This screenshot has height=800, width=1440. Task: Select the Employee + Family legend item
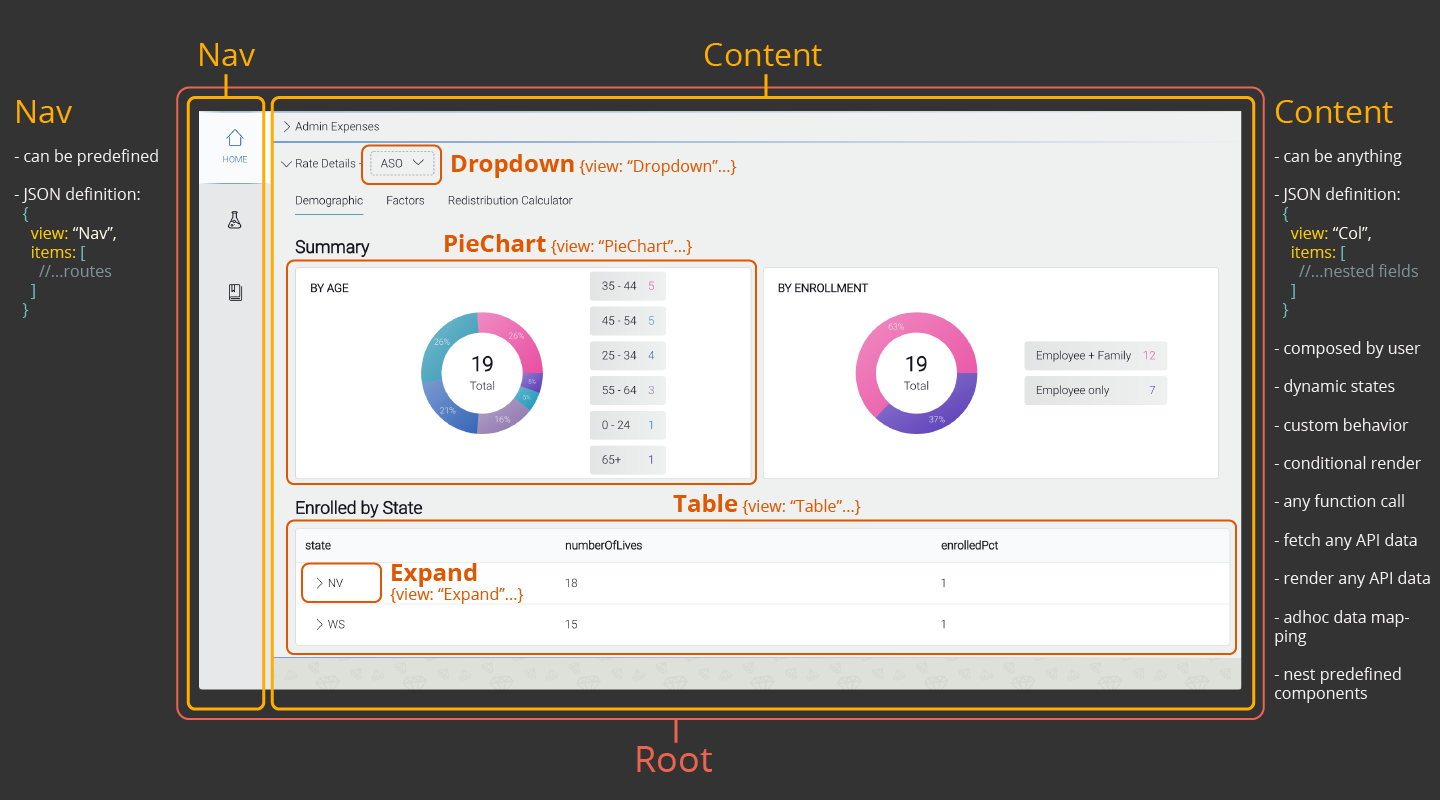tap(1095, 356)
